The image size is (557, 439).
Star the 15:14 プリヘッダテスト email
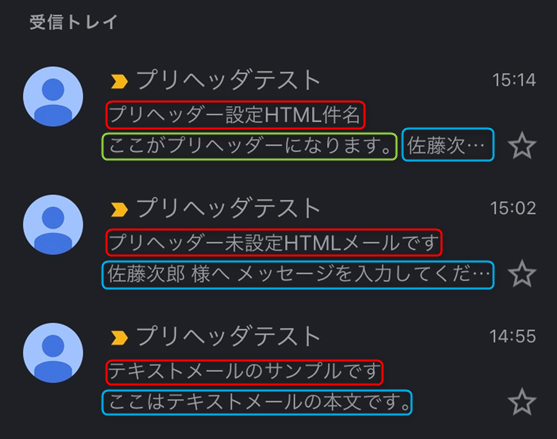pyautogui.click(x=522, y=145)
